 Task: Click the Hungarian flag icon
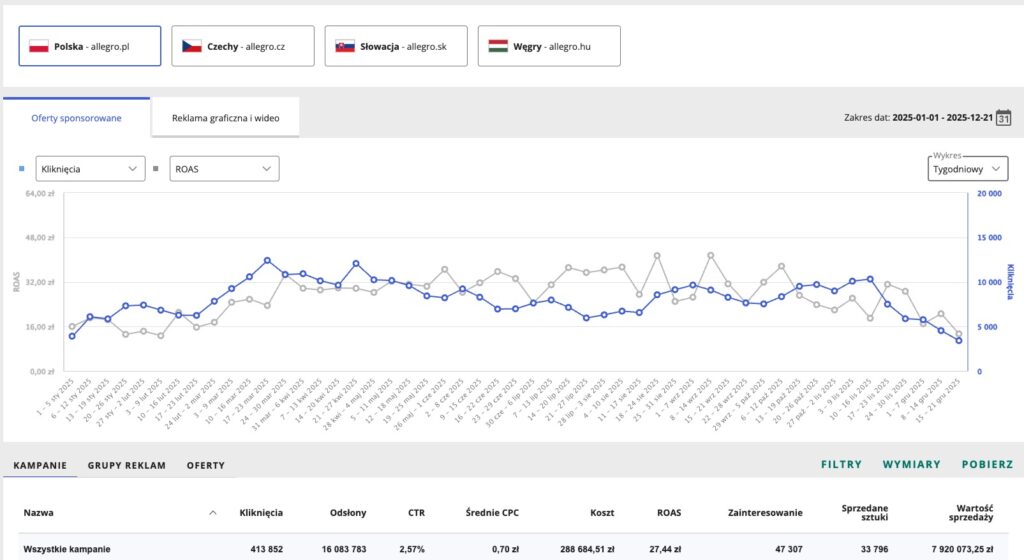[x=498, y=46]
